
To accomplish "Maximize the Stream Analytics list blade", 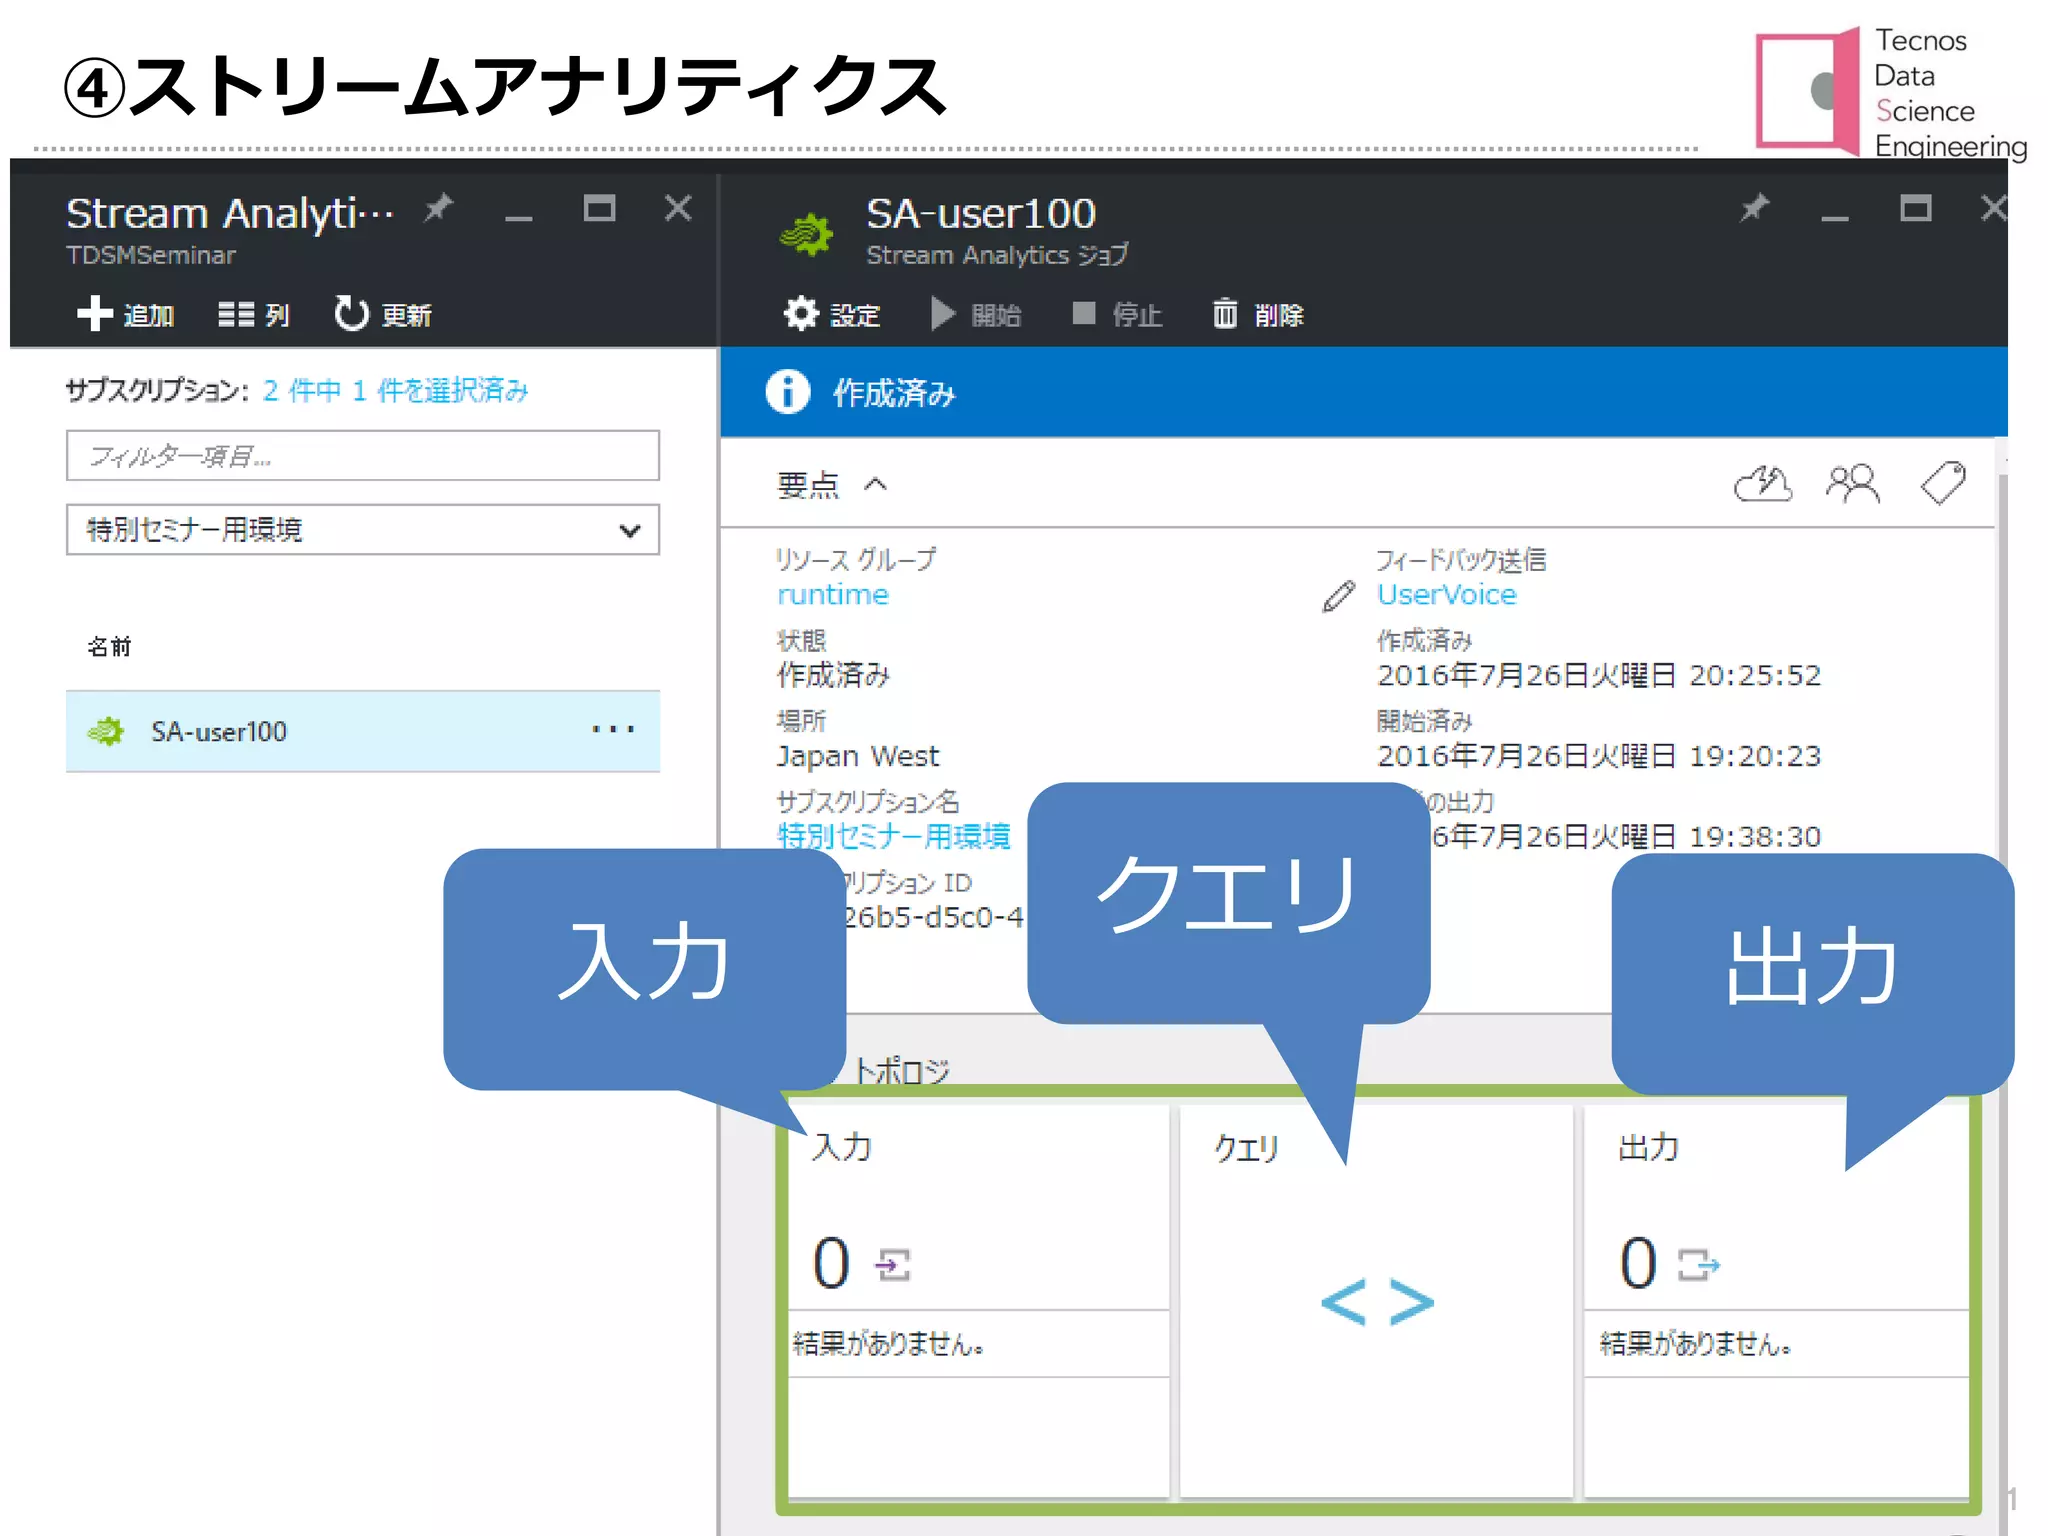I will (x=599, y=208).
